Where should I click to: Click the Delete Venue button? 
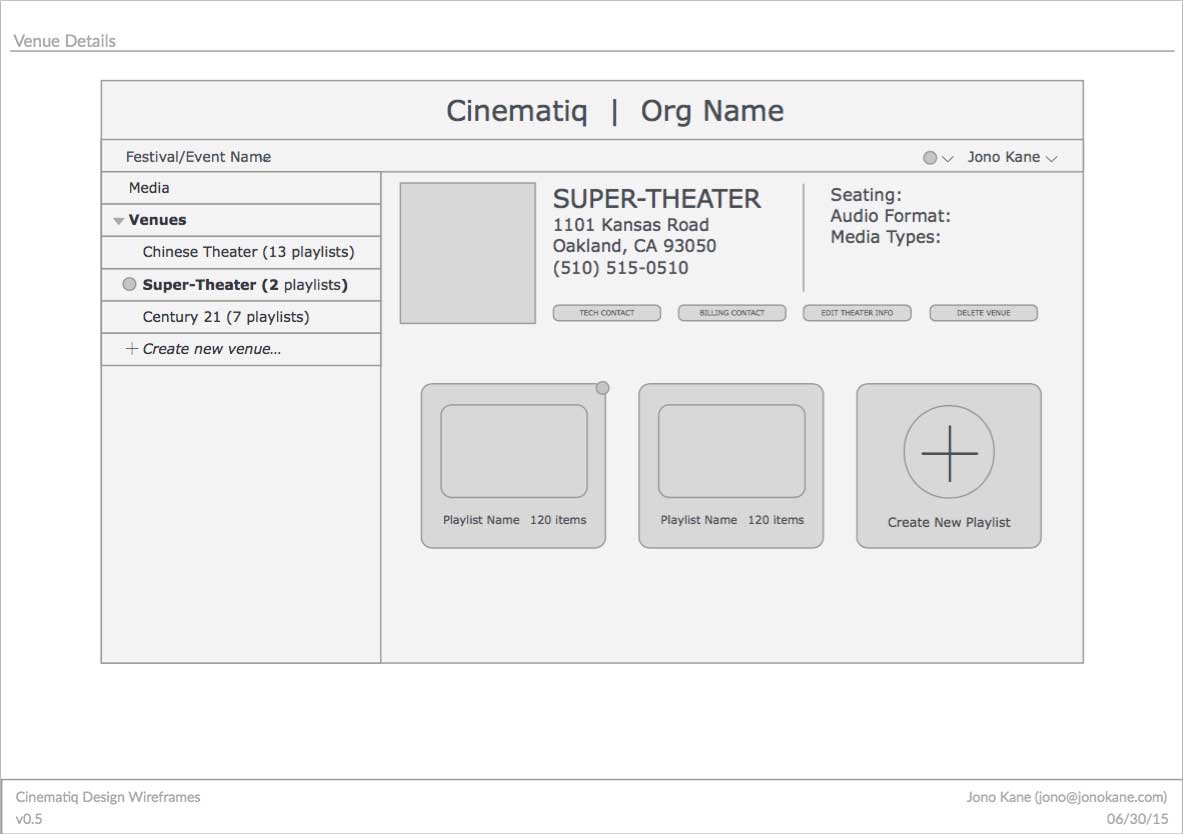tap(983, 313)
